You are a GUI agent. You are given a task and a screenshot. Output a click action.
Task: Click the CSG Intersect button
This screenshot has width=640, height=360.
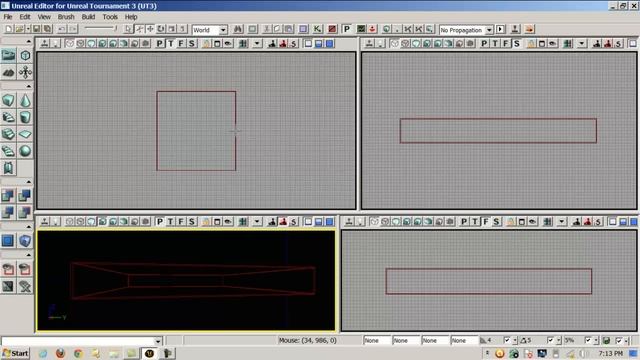click(x=8, y=212)
